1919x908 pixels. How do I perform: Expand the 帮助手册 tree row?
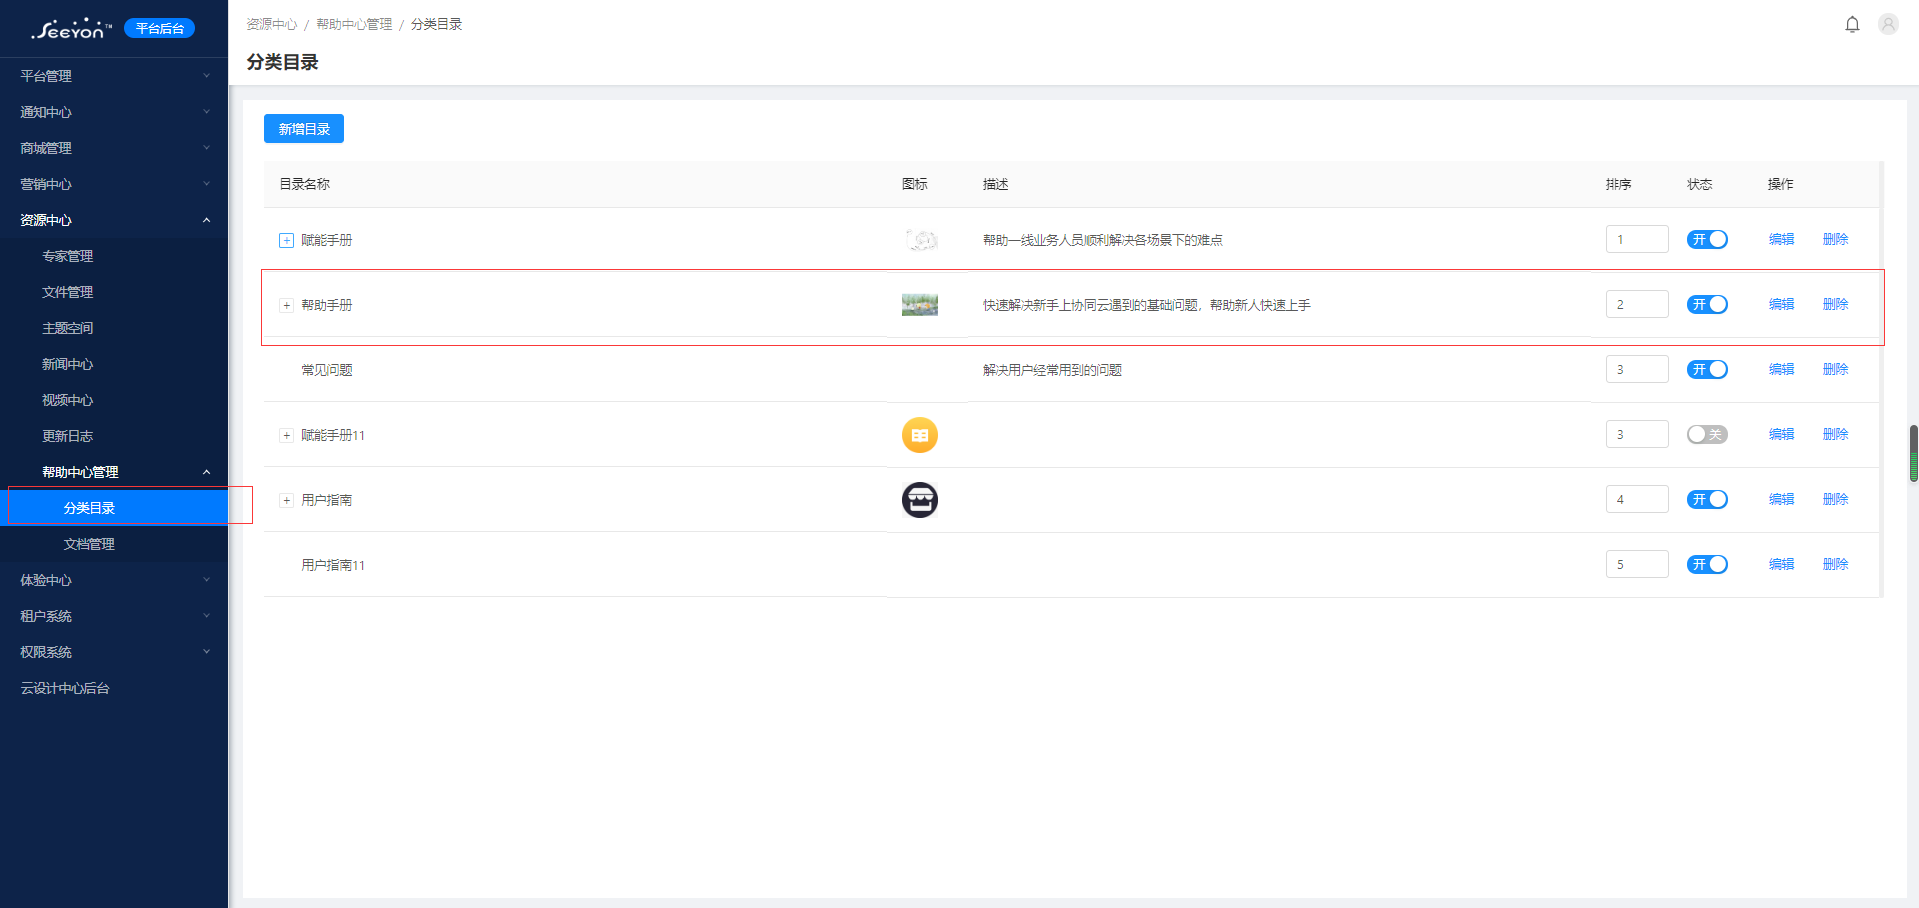coord(286,305)
